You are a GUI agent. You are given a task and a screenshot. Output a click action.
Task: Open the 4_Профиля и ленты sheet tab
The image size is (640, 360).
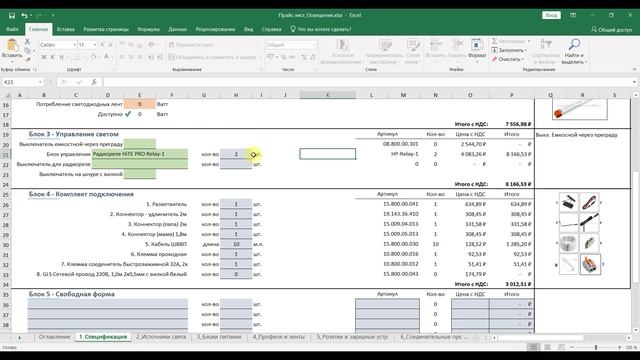[279, 337]
